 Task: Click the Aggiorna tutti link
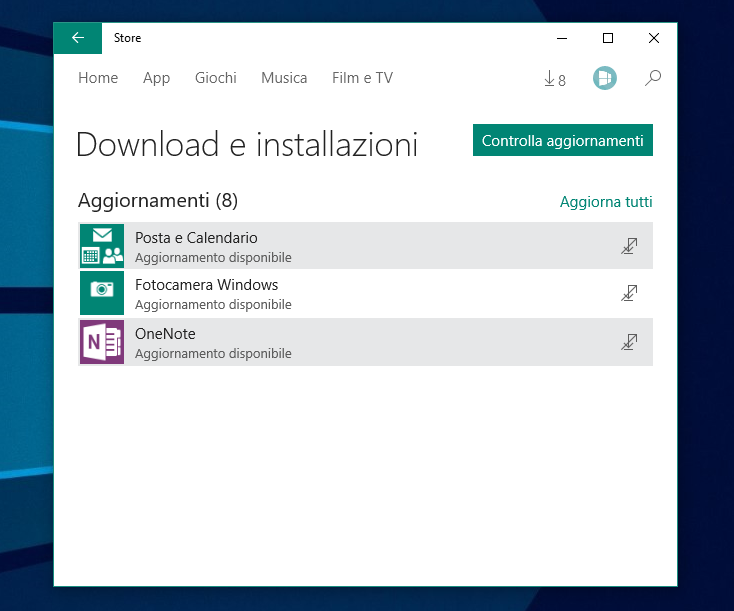click(606, 202)
